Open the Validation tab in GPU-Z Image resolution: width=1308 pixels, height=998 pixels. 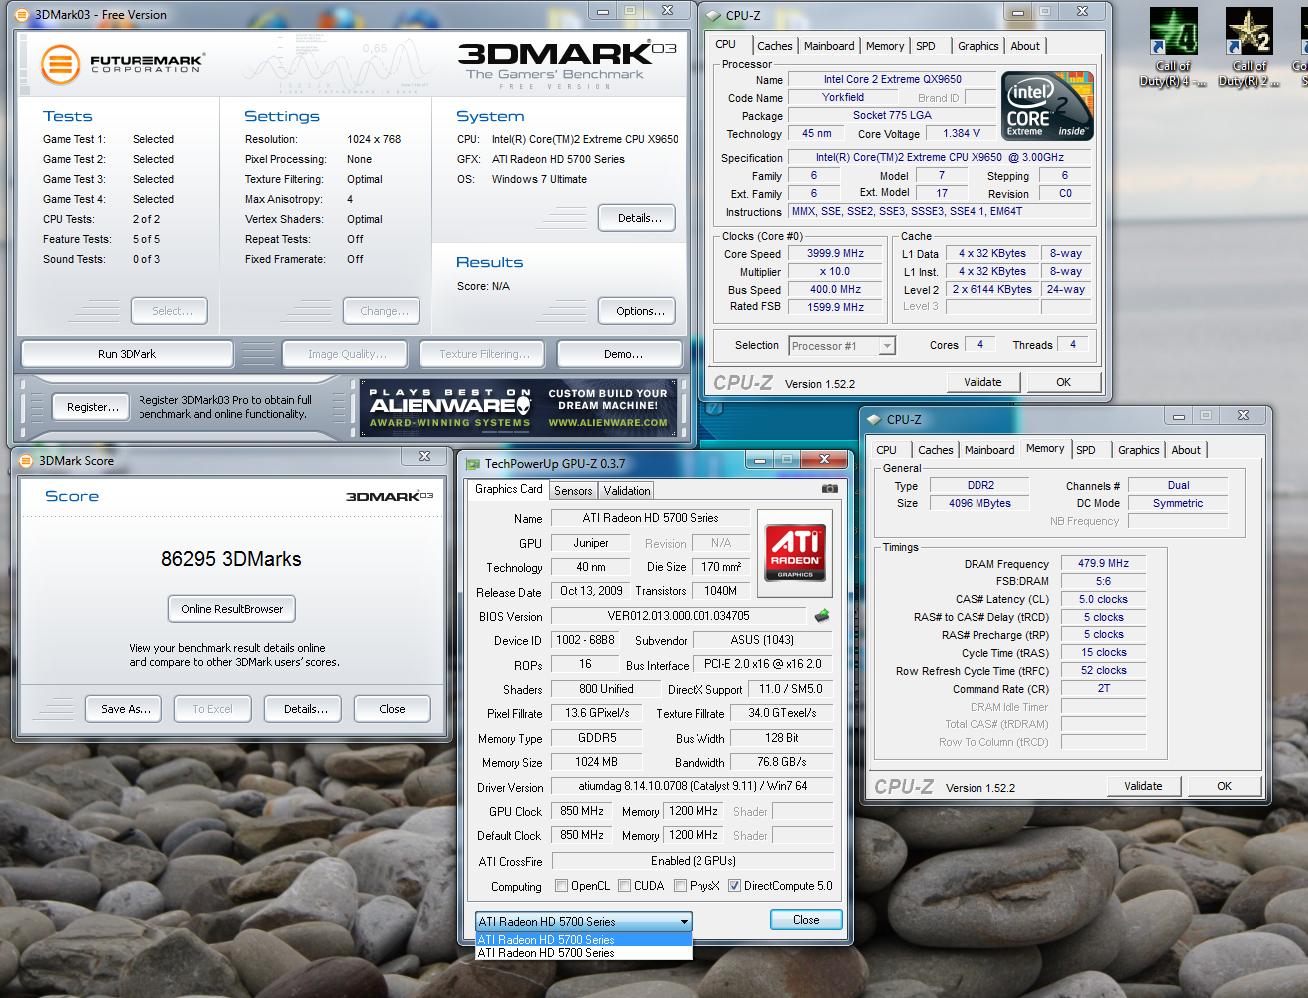coord(627,491)
